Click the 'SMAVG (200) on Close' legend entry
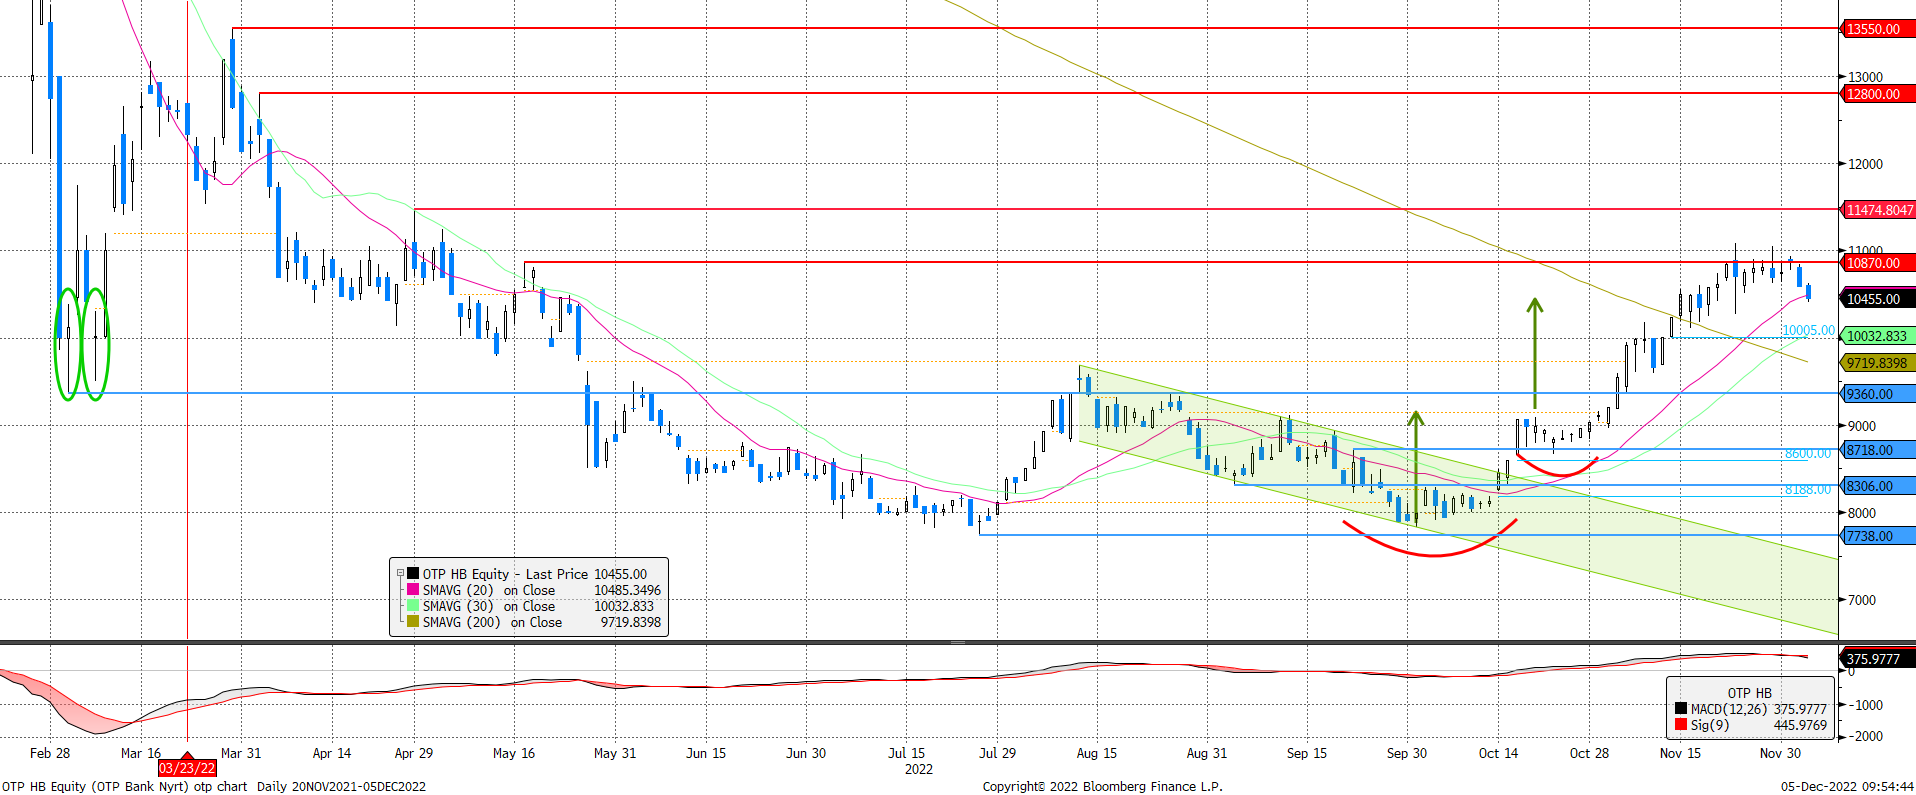Screen dimensions: 1916x795 (x=492, y=622)
